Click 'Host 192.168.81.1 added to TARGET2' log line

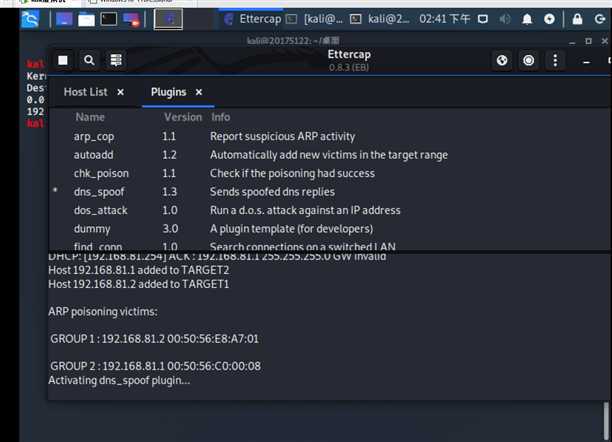[139, 270]
